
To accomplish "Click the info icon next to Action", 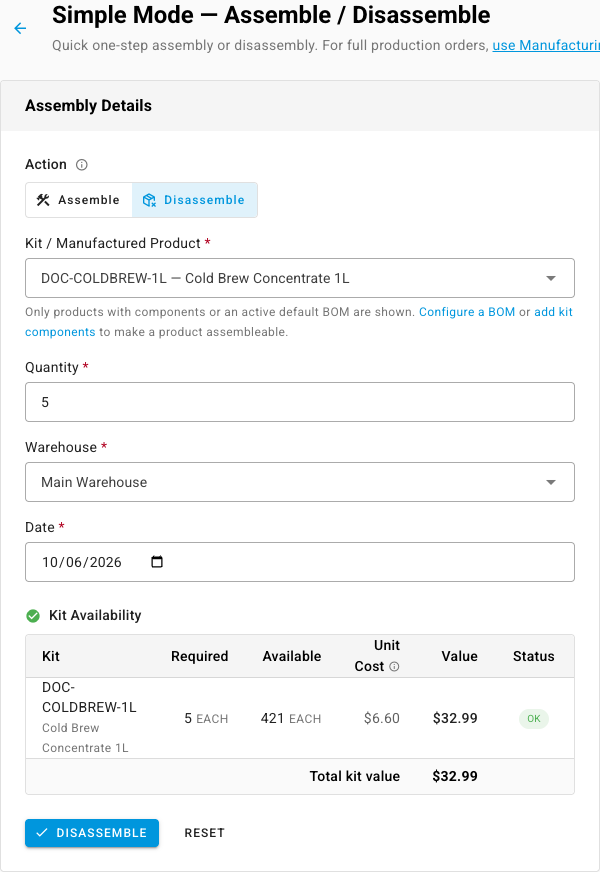I will [x=82, y=165].
